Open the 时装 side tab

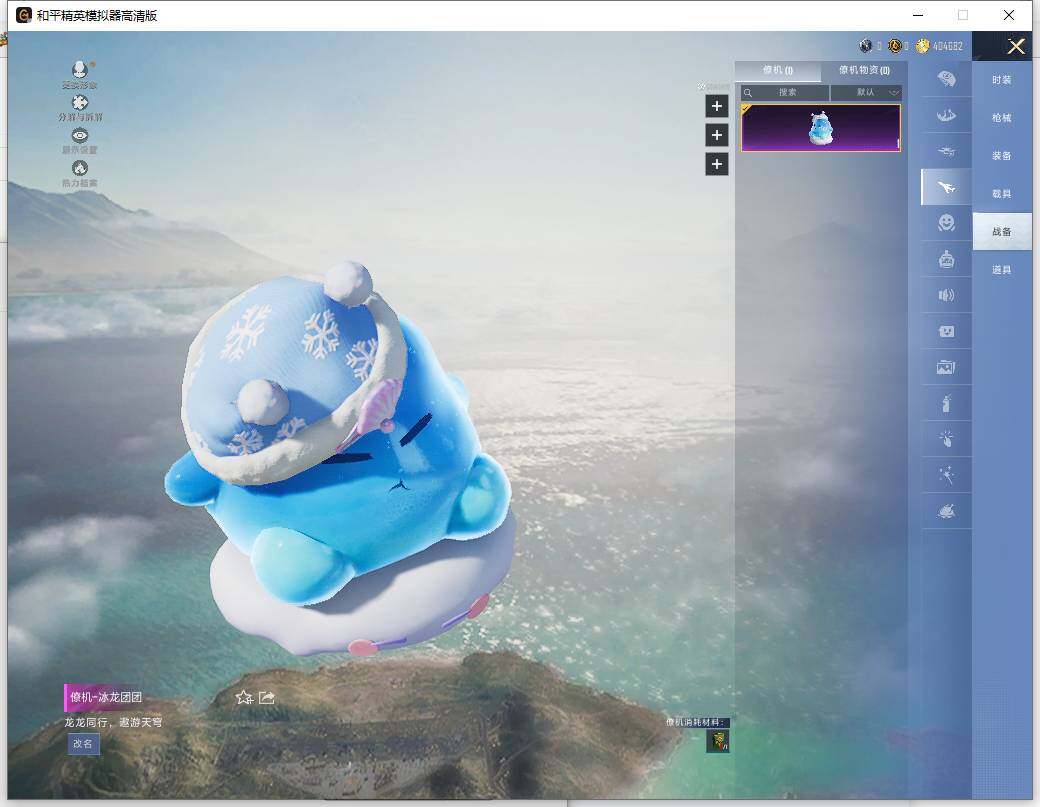point(1002,80)
